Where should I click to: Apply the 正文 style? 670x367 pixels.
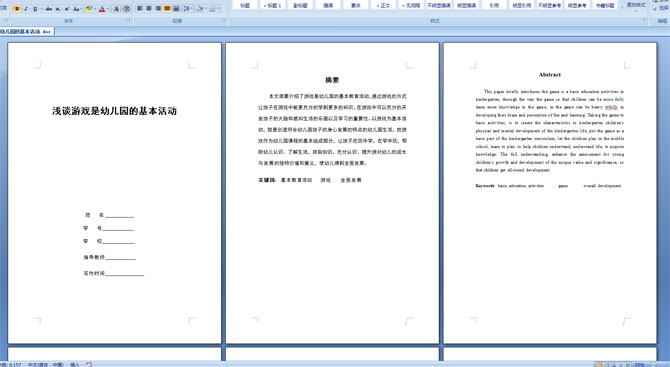(383, 5)
